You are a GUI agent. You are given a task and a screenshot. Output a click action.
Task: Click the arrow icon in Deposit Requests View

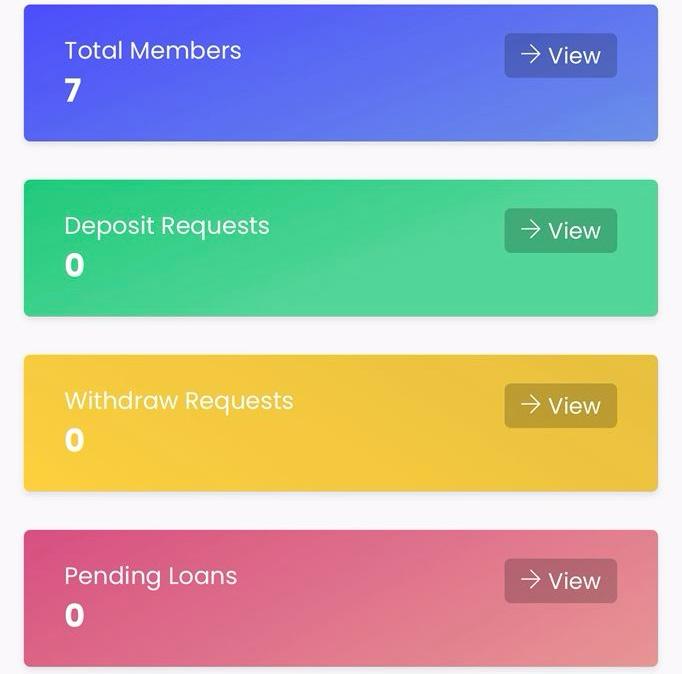530,230
